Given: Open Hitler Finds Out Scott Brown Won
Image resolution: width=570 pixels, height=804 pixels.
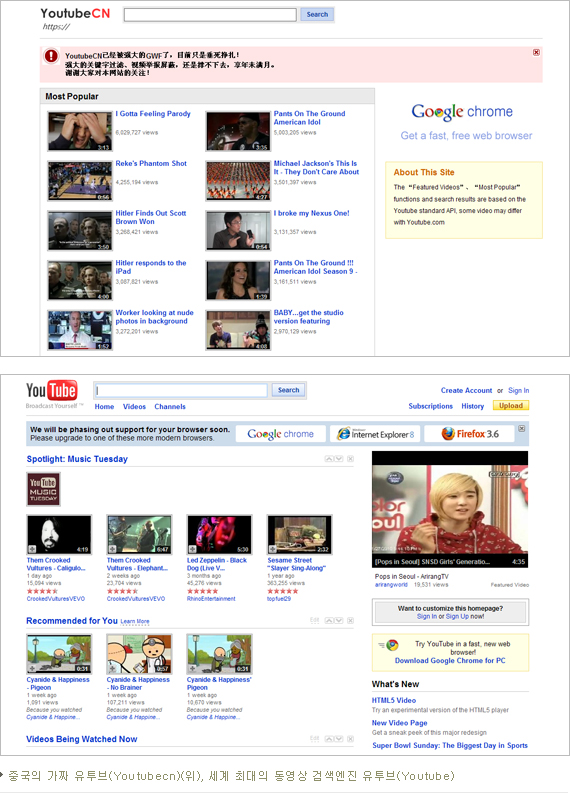Looking at the screenshot, I should coord(151,217).
